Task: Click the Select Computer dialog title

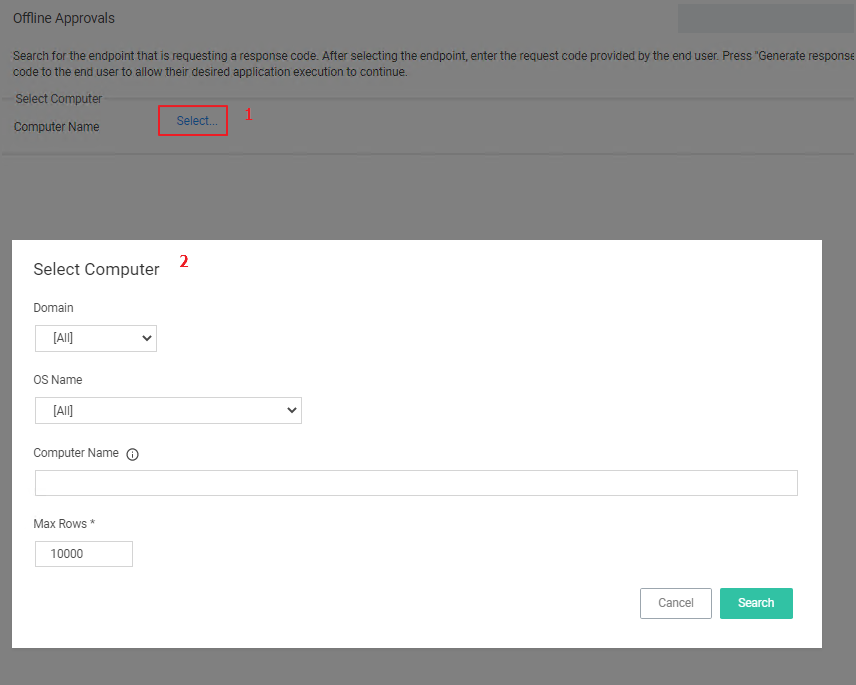Action: click(96, 270)
